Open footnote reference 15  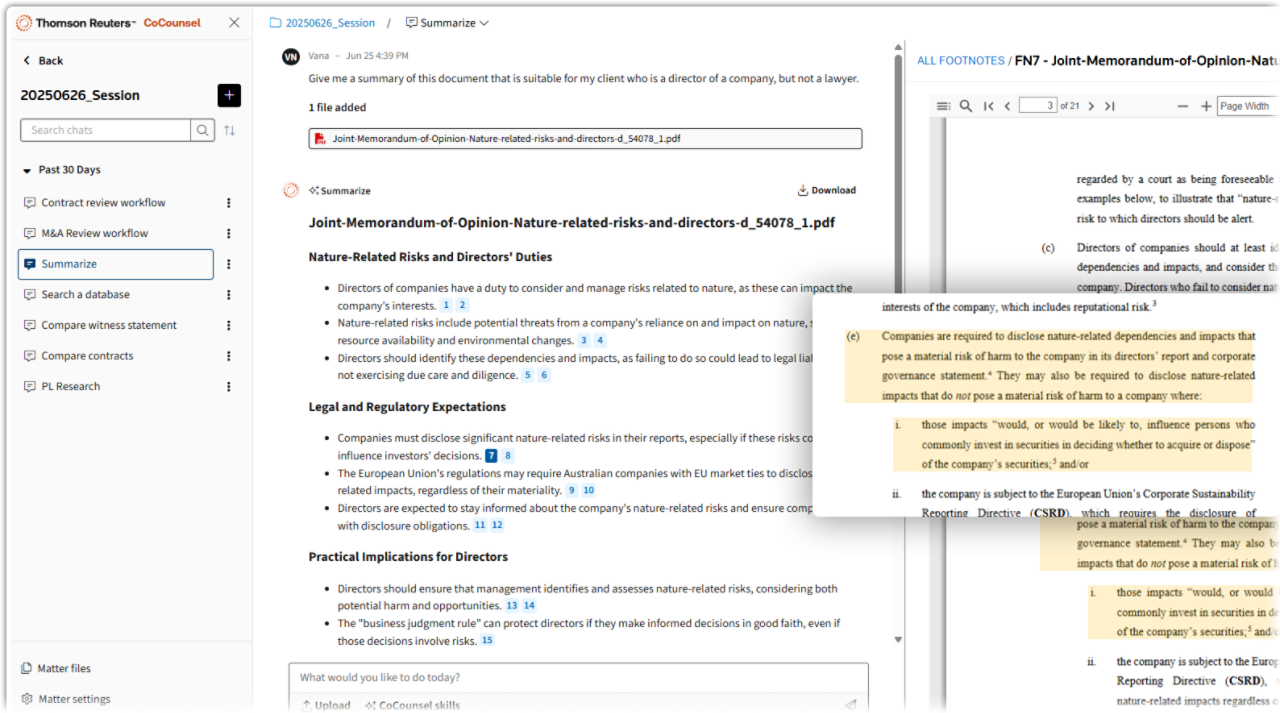pyautogui.click(x=488, y=641)
